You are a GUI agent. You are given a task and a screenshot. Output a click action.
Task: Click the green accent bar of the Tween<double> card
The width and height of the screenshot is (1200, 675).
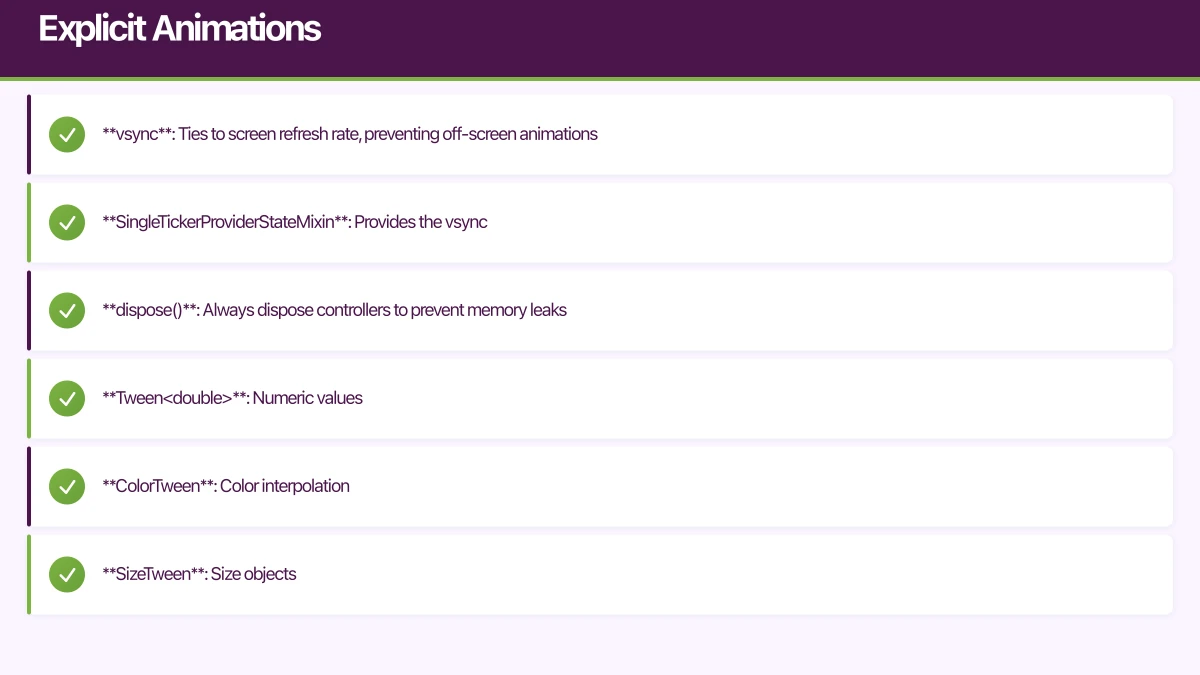point(29,398)
